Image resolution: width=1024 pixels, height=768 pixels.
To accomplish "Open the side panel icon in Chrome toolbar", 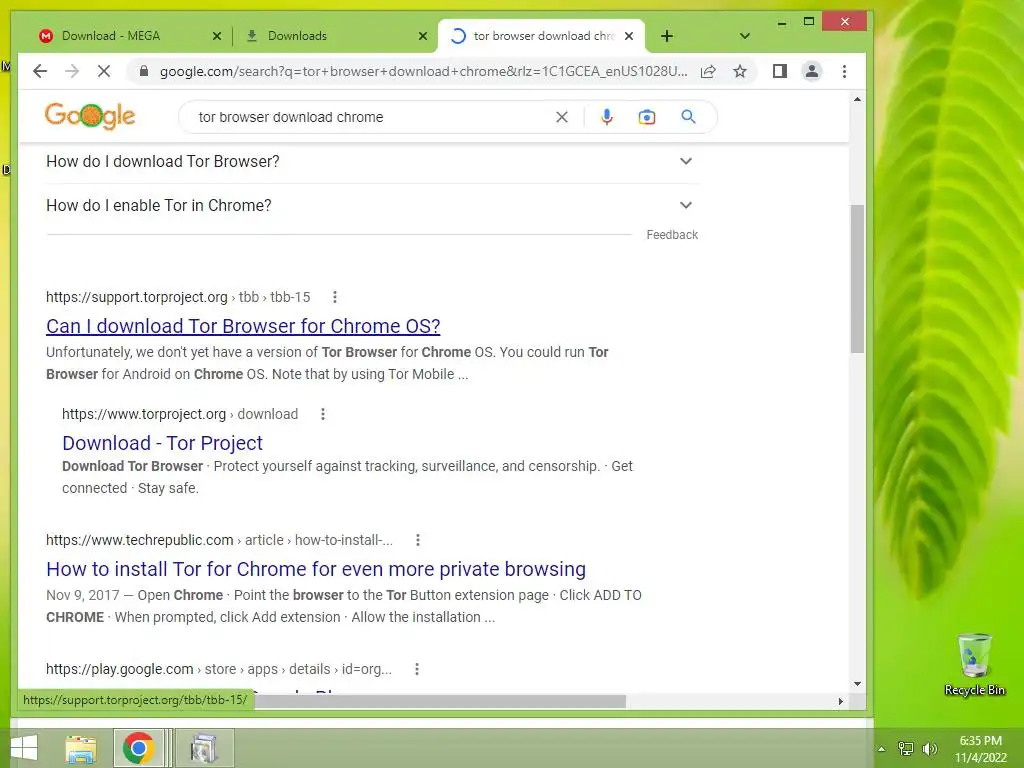I will click(780, 71).
